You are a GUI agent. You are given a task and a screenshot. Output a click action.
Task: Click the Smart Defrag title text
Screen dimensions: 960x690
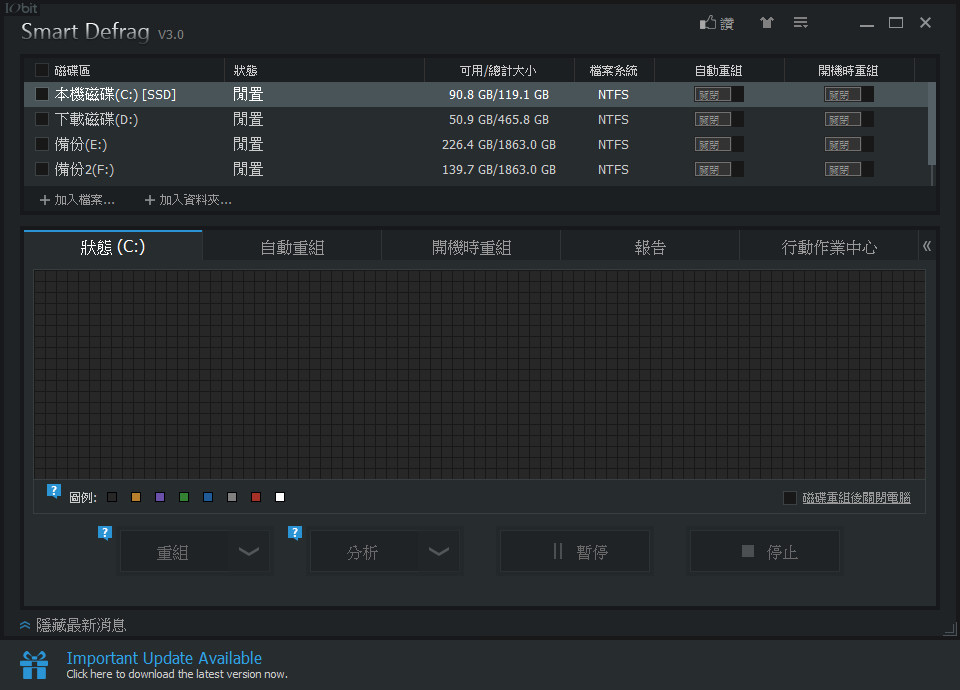(x=85, y=31)
